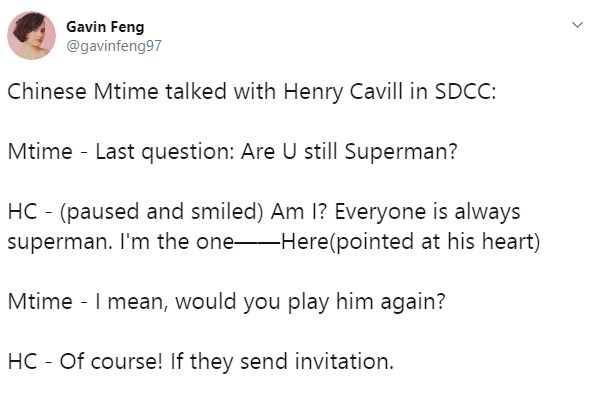The height and width of the screenshot is (395, 593).
Task: Click the 'Mtime -' label before 'I mean'
Action: [48, 302]
